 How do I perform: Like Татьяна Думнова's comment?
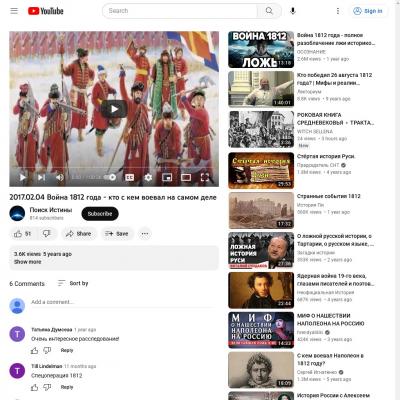click(34, 350)
